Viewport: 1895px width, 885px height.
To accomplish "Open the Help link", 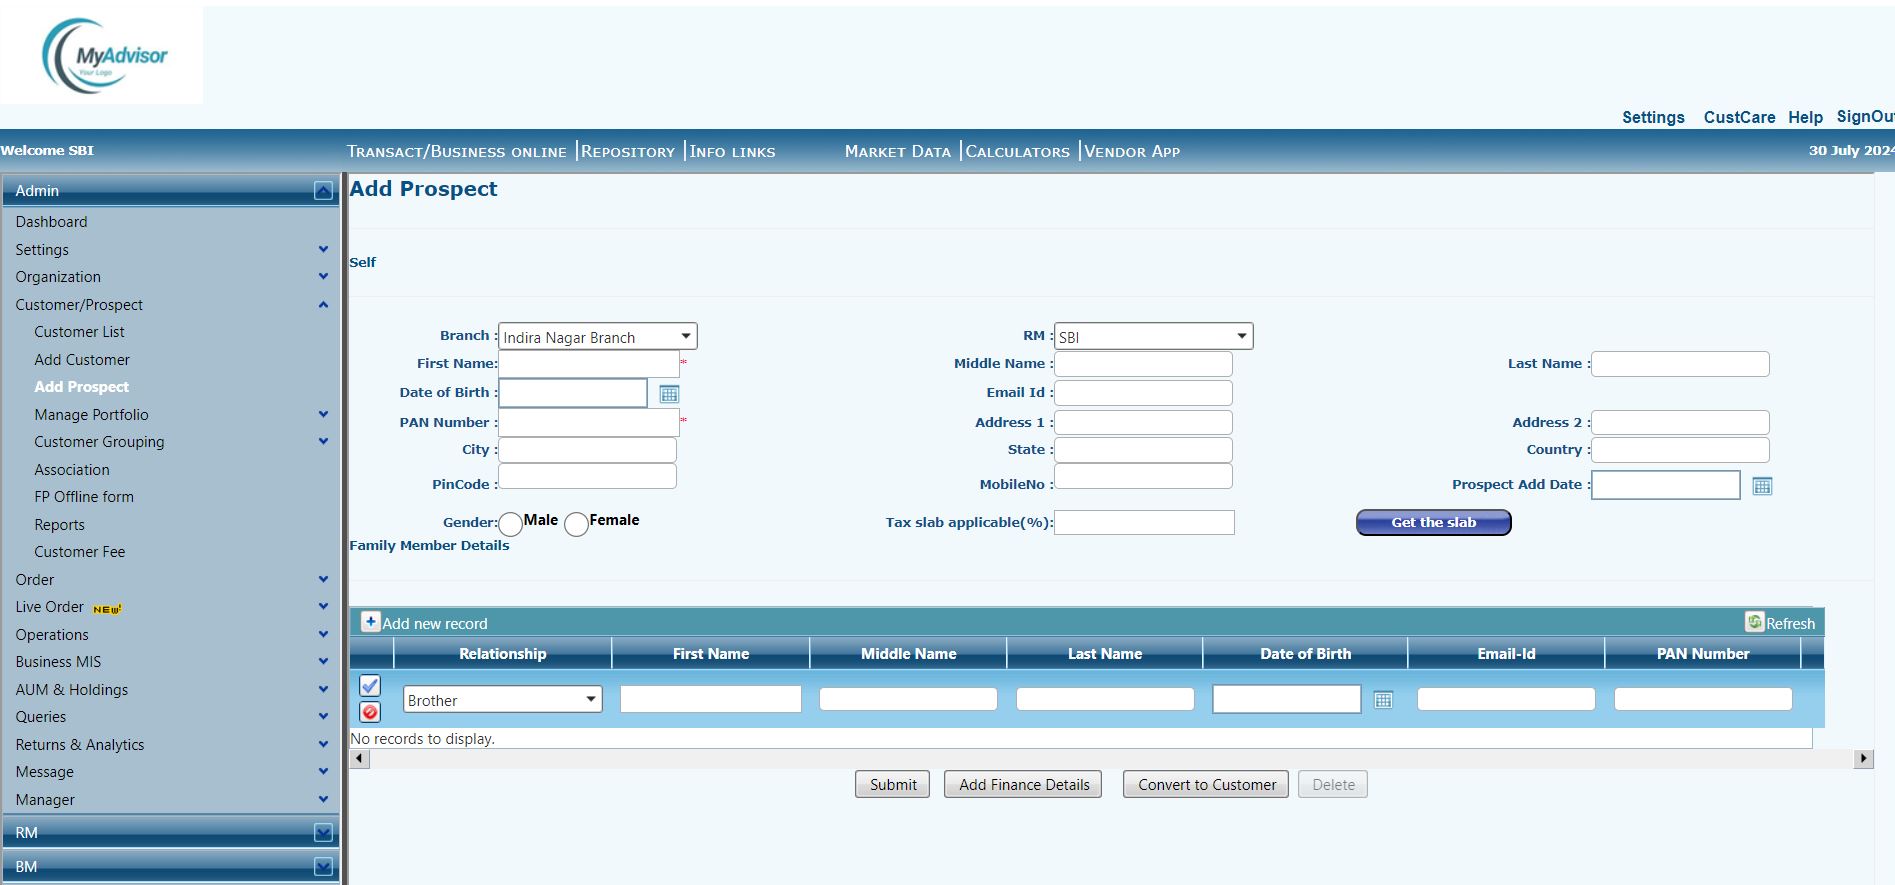I will (x=1805, y=117).
